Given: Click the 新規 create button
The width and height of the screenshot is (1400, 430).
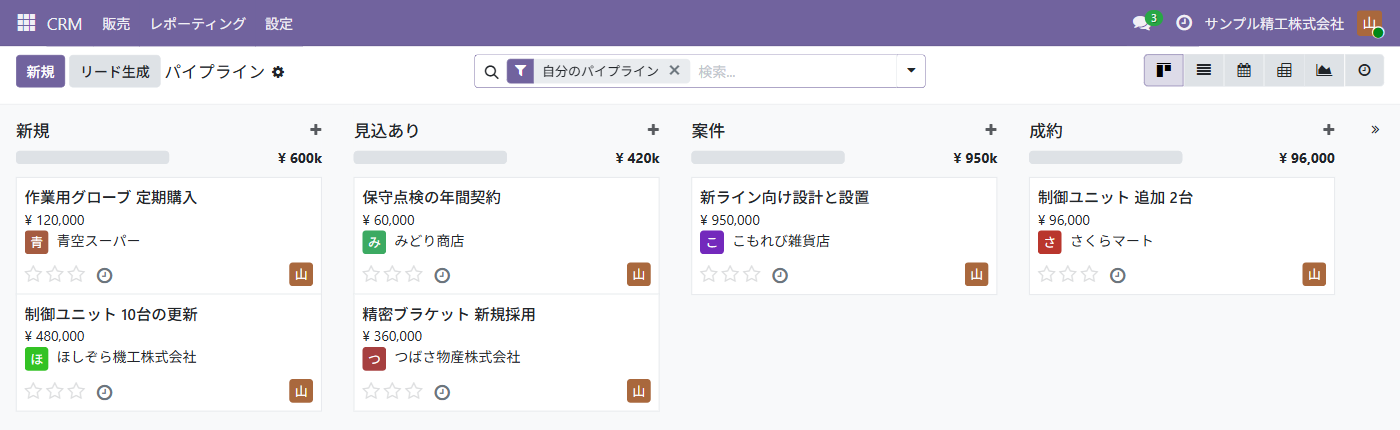Looking at the screenshot, I should coord(40,72).
